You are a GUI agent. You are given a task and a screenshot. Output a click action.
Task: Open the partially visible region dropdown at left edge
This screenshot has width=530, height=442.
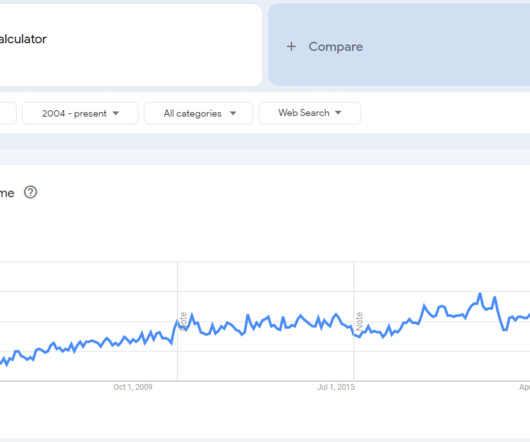click(7, 113)
